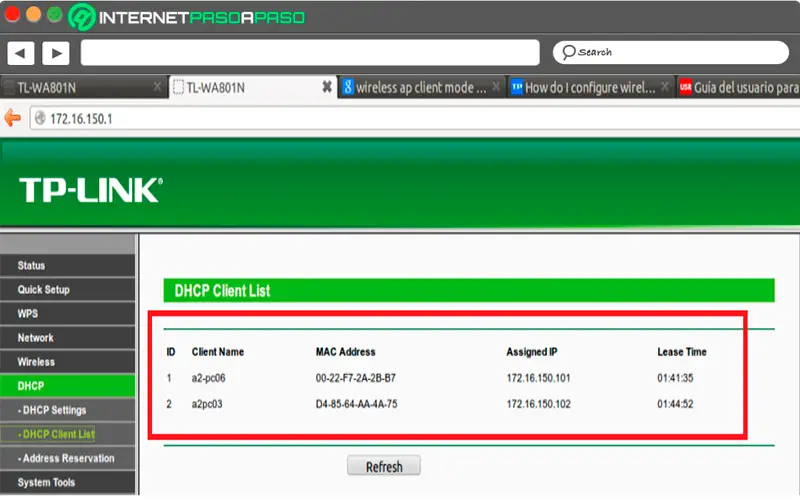This screenshot has width=800, height=500.
Task: Open the Wireless sidebar section
Action: [x=68, y=362]
